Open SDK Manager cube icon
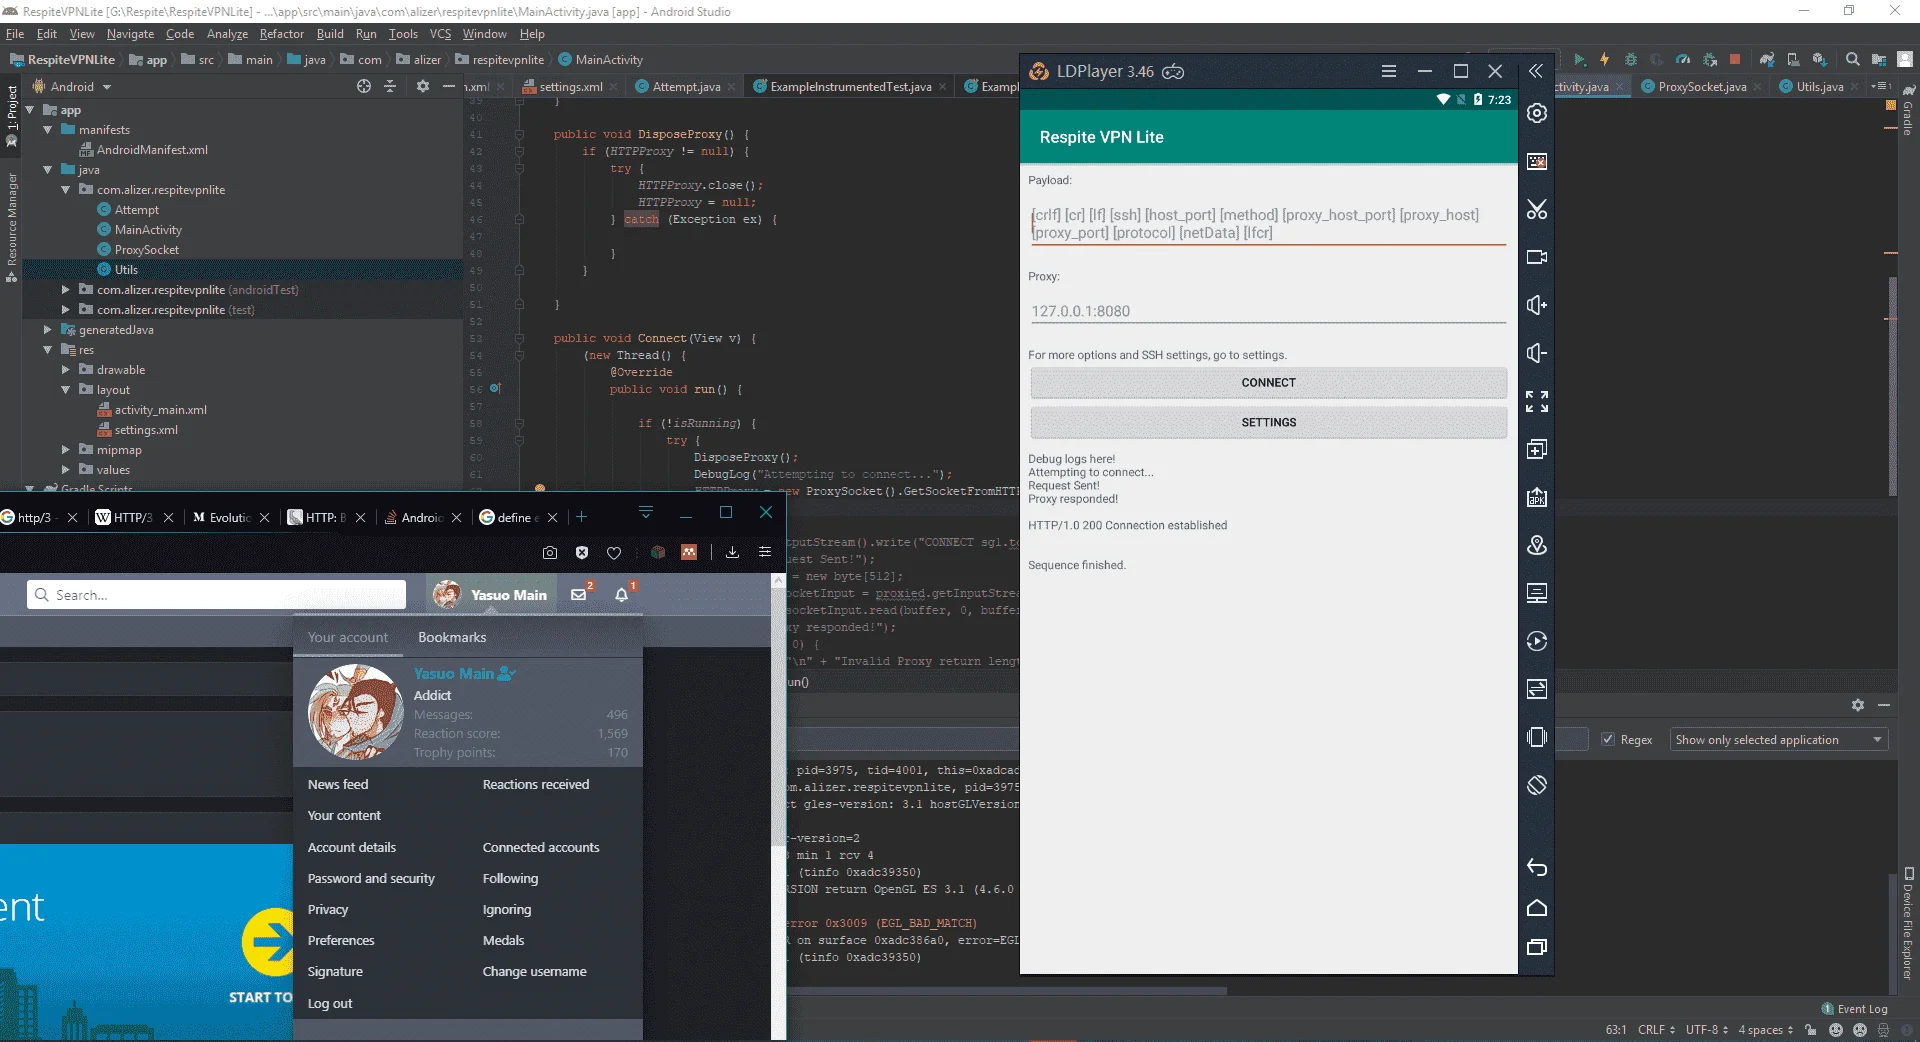This screenshot has width=1920, height=1042. (1820, 60)
